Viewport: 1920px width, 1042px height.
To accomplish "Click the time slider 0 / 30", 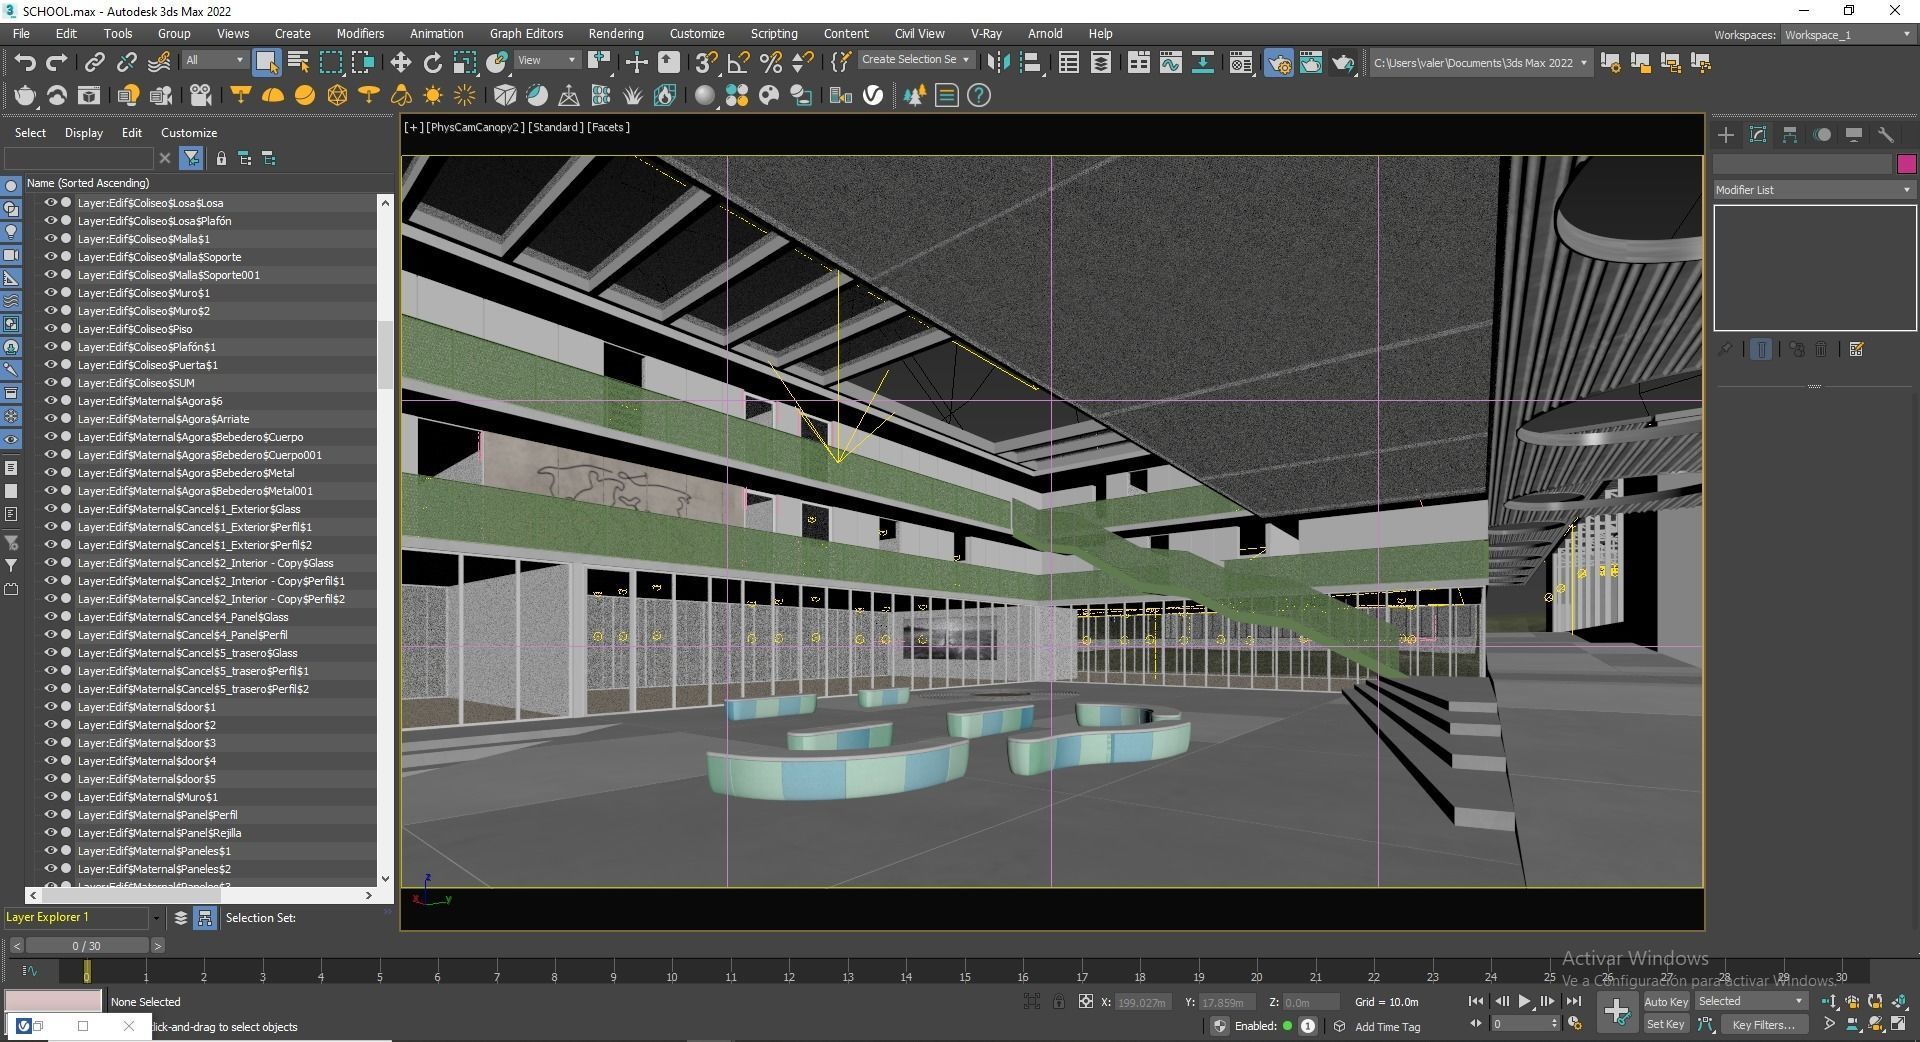I will tap(87, 946).
